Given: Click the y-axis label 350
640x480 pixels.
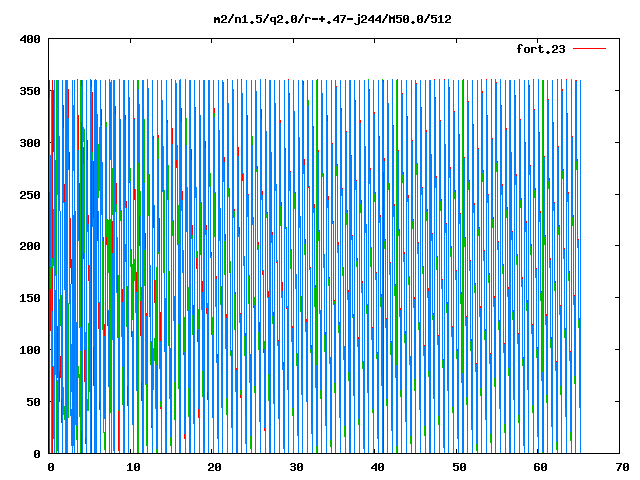Looking at the screenshot, I should coord(30,91).
